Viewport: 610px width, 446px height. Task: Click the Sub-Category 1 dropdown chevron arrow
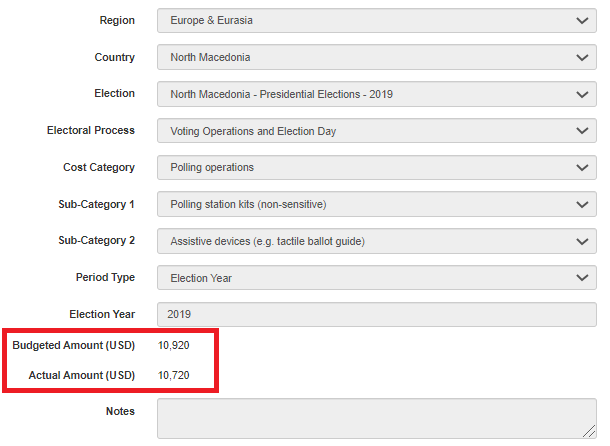point(583,205)
